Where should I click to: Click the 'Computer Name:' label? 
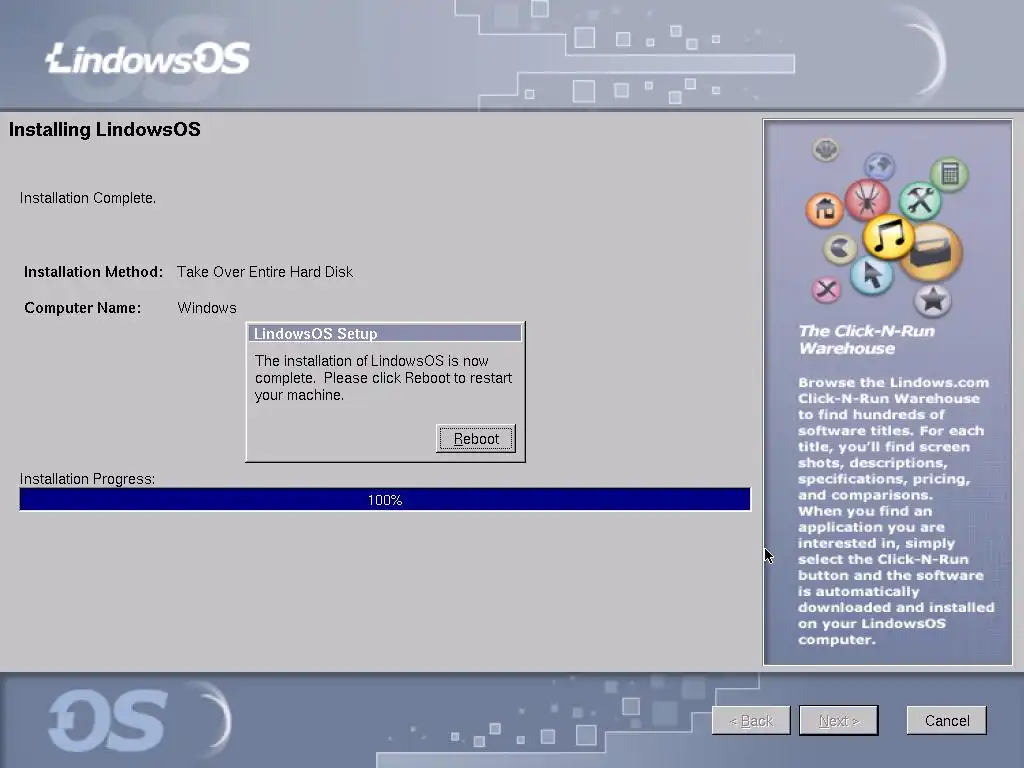pyautogui.click(x=82, y=308)
